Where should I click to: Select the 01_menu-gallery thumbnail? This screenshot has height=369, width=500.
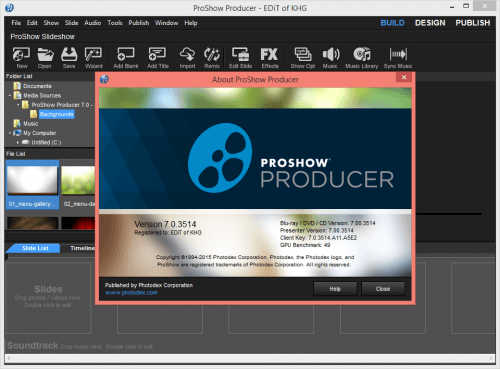[32, 184]
